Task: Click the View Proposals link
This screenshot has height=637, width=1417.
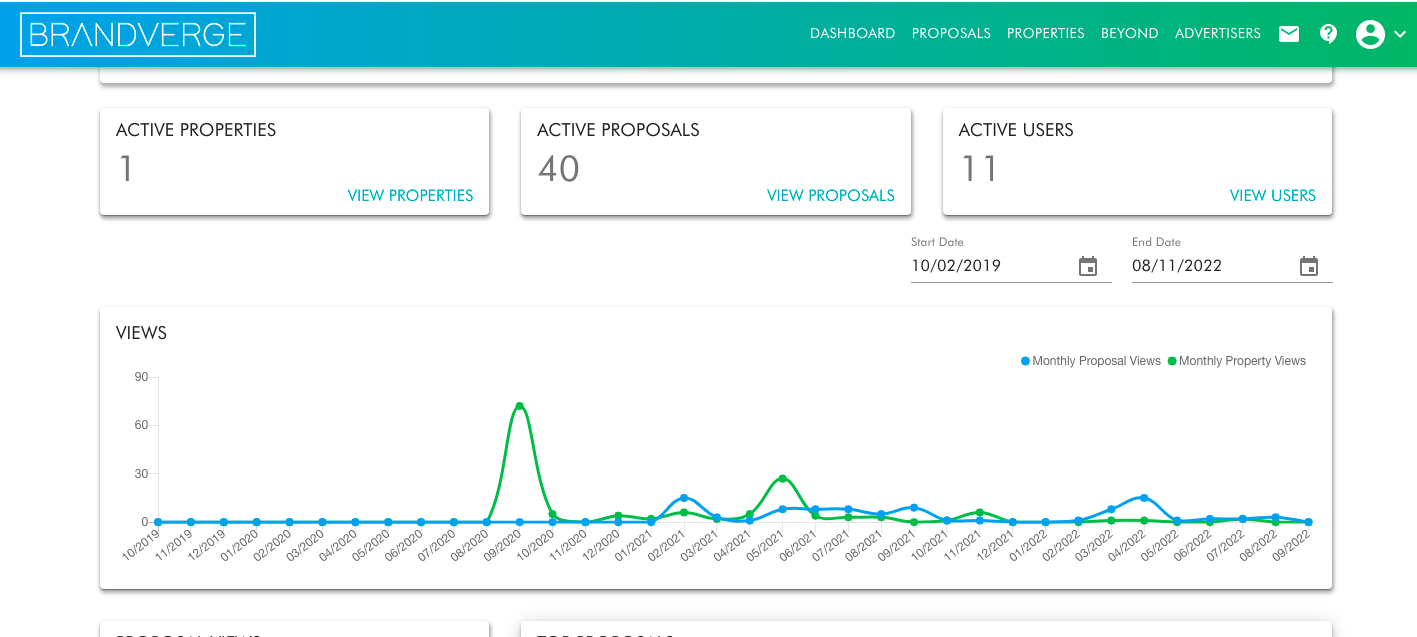Action: pyautogui.click(x=831, y=195)
